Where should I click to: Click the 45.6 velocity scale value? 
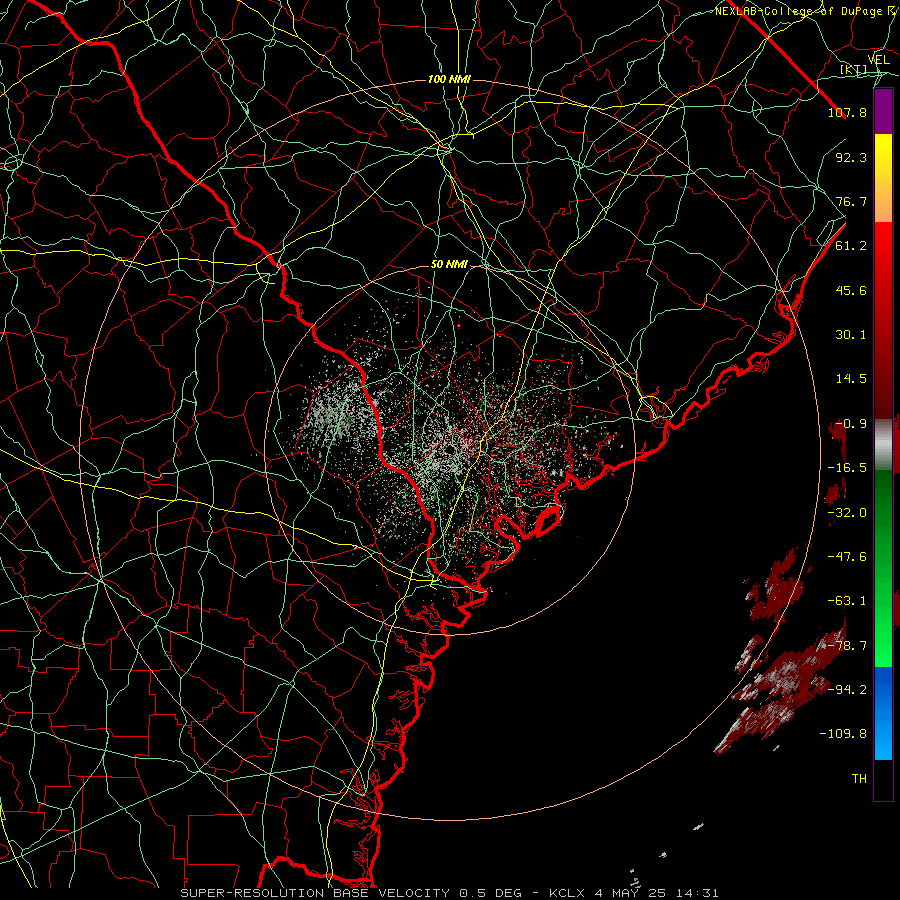click(x=851, y=290)
